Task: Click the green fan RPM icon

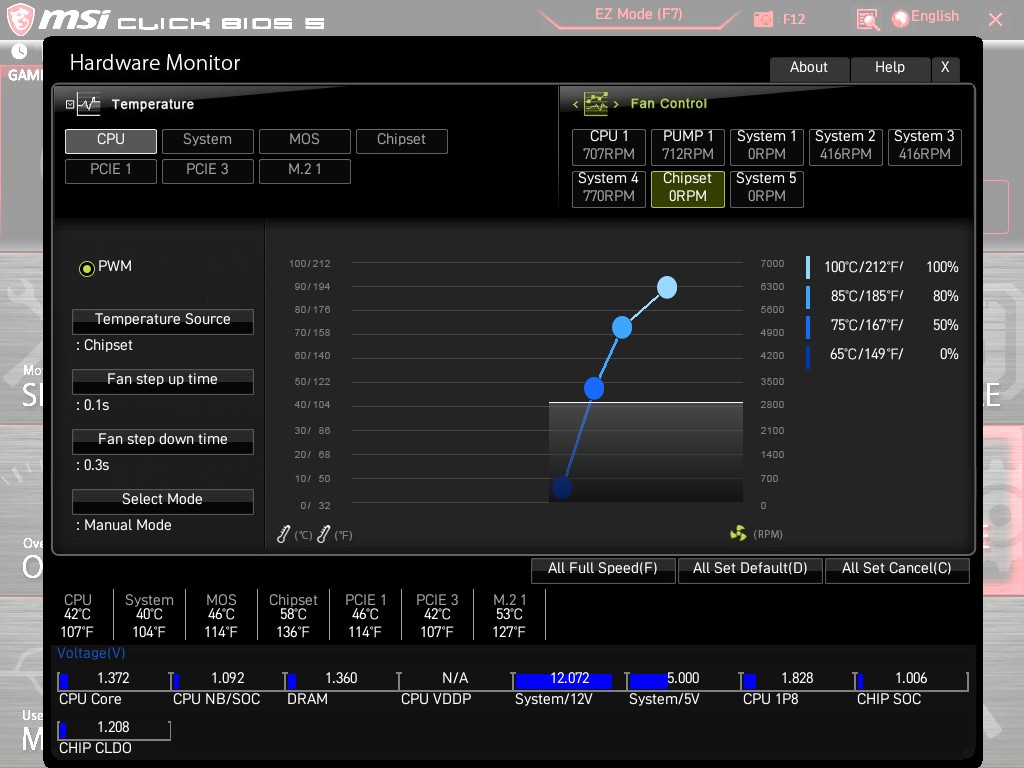Action: pyautogui.click(x=738, y=534)
